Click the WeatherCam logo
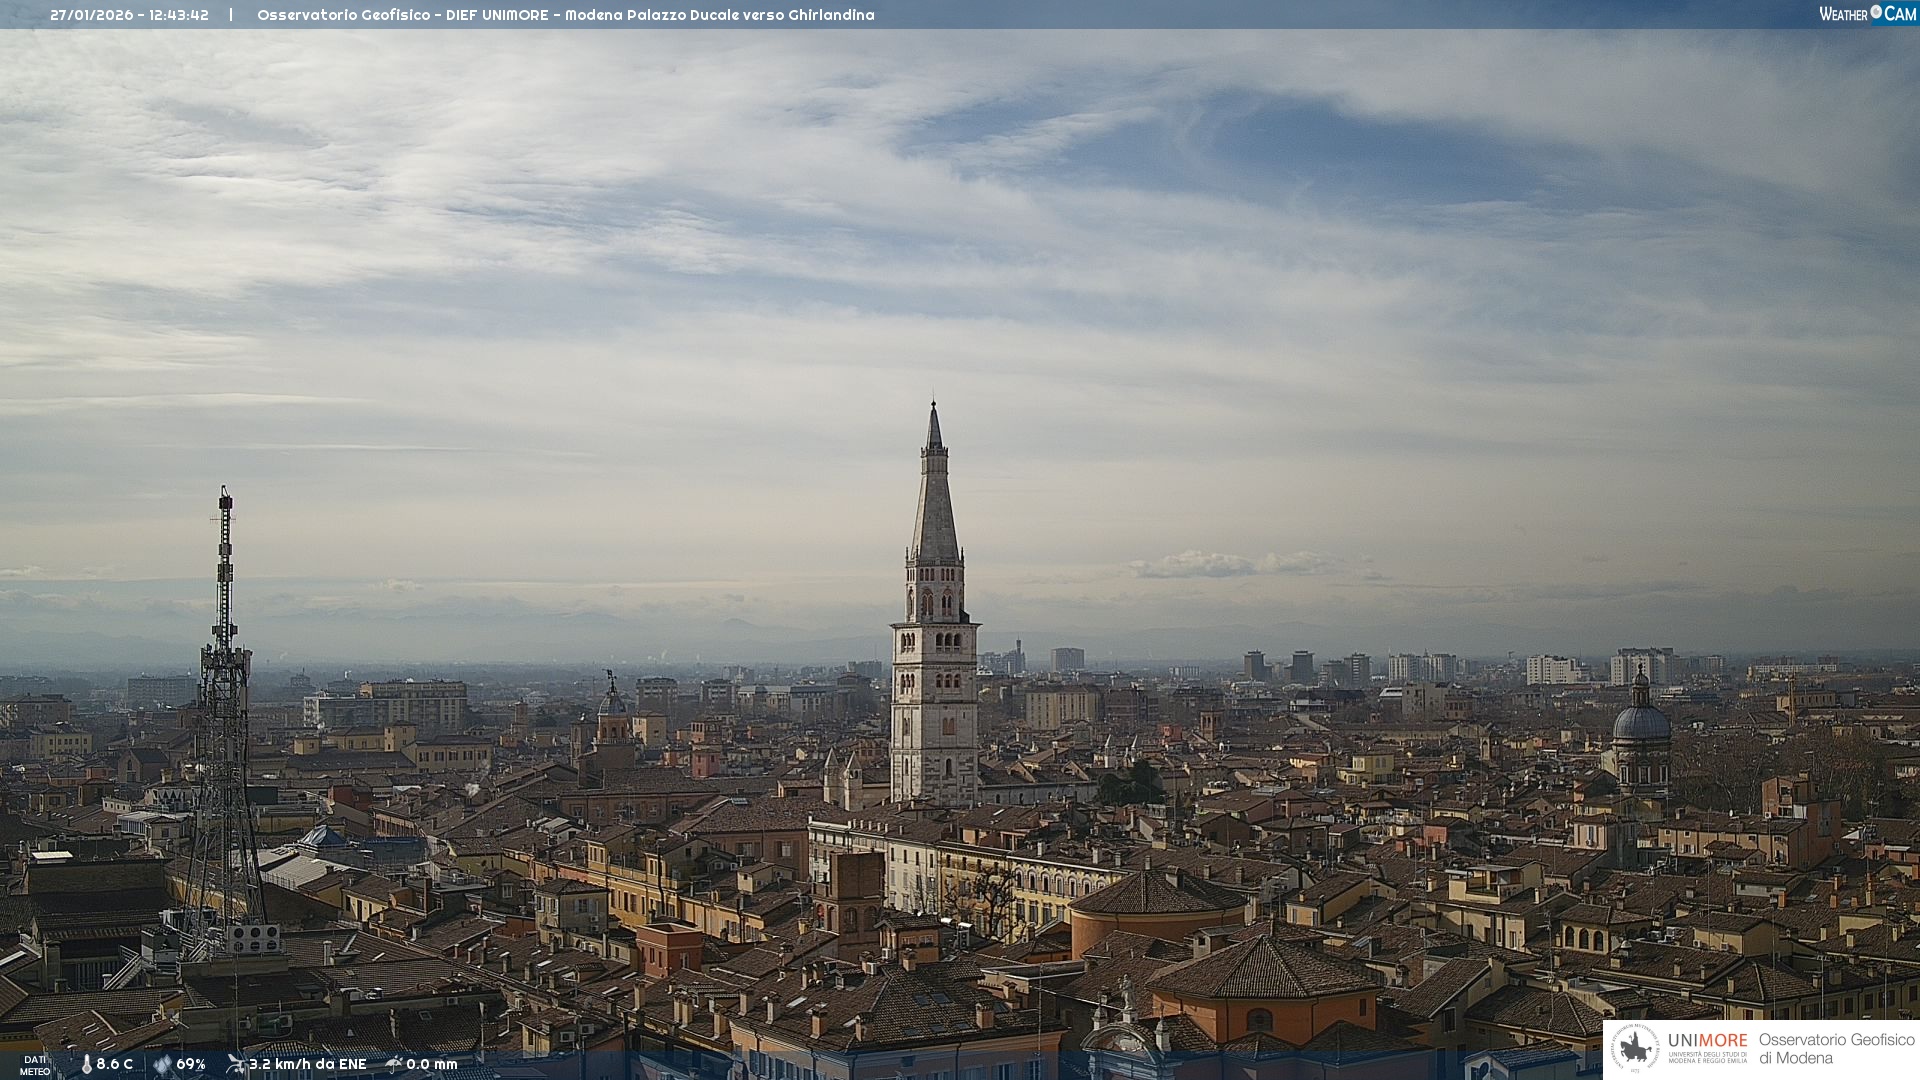The height and width of the screenshot is (1080, 1920). pyautogui.click(x=1866, y=14)
